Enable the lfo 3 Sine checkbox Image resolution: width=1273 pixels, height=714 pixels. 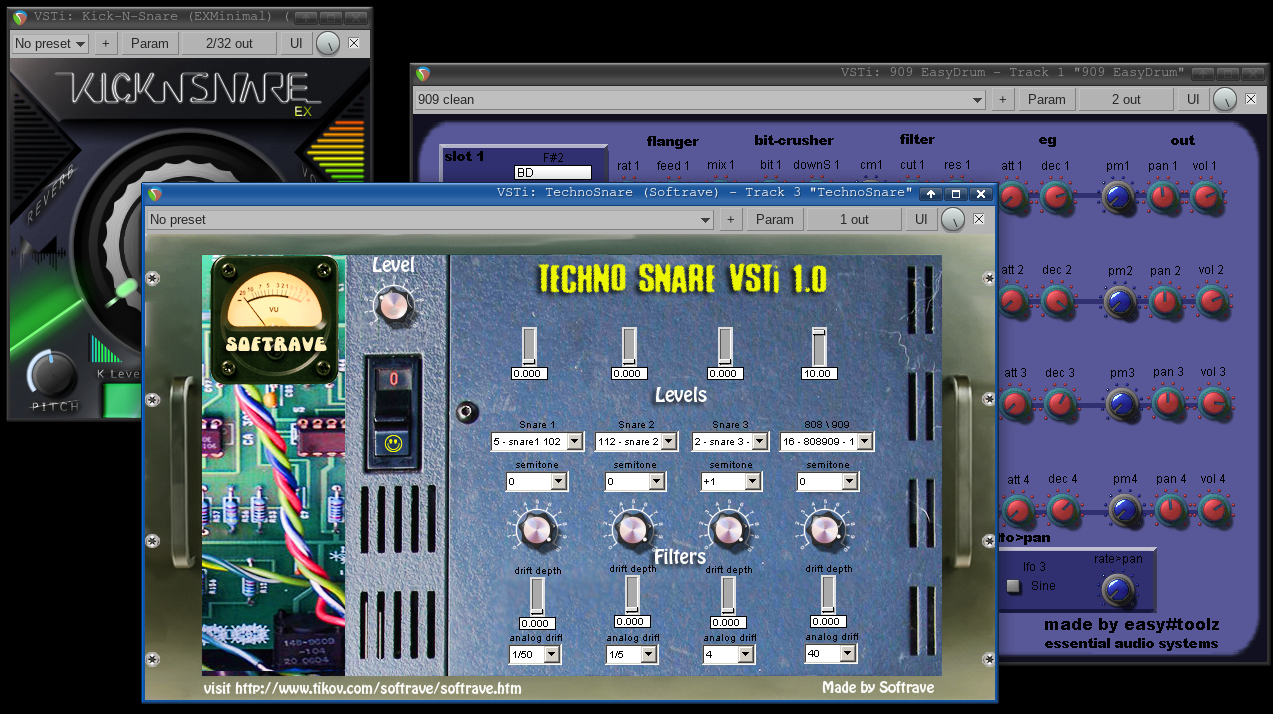click(1013, 586)
